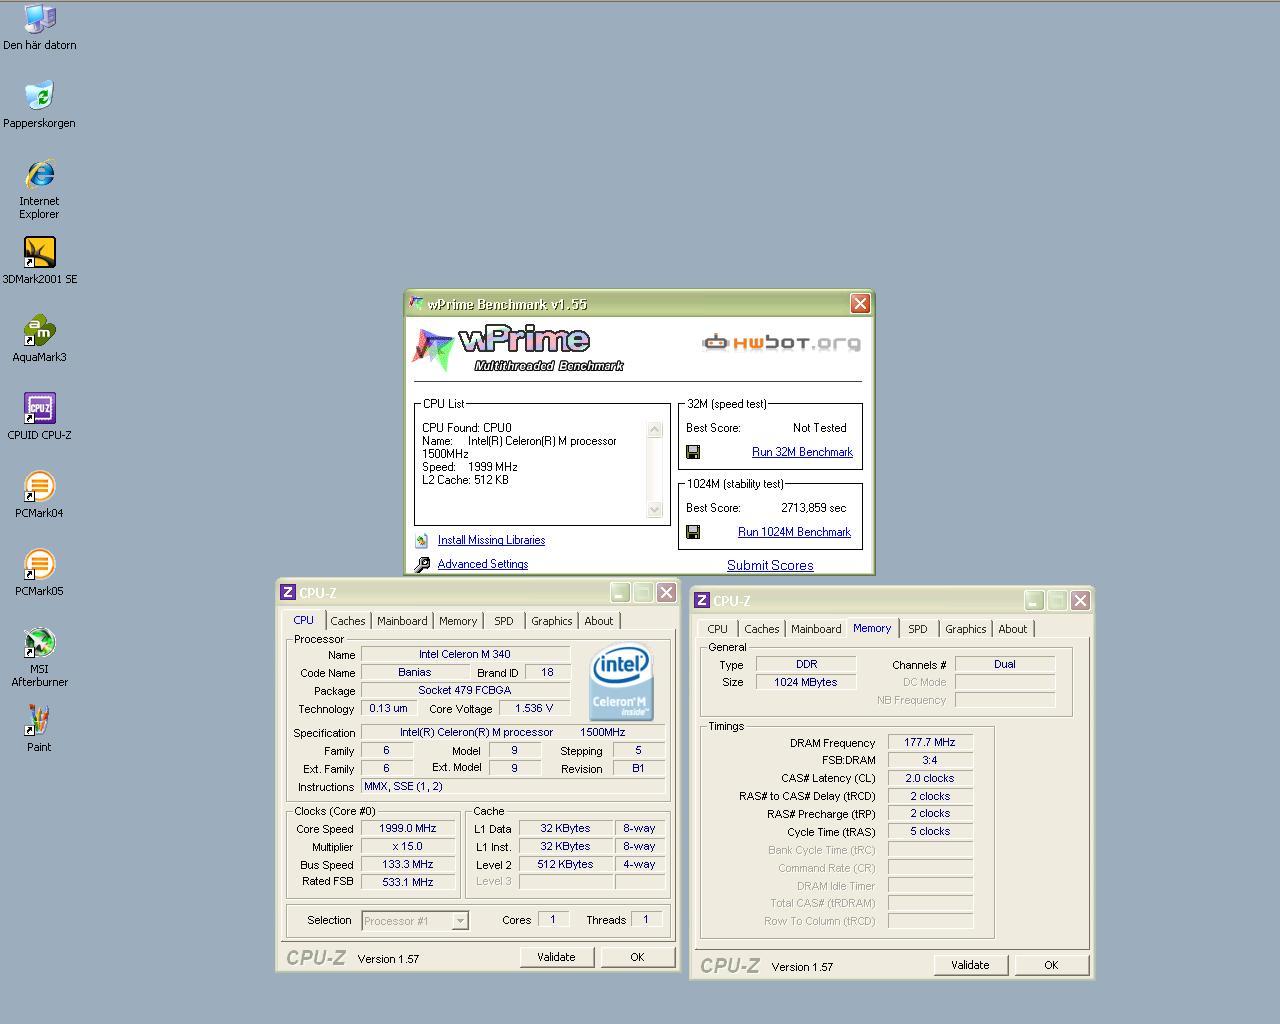The image size is (1280, 1024).
Task: Click Best Score 2713,859 sec value
Action: click(x=814, y=508)
